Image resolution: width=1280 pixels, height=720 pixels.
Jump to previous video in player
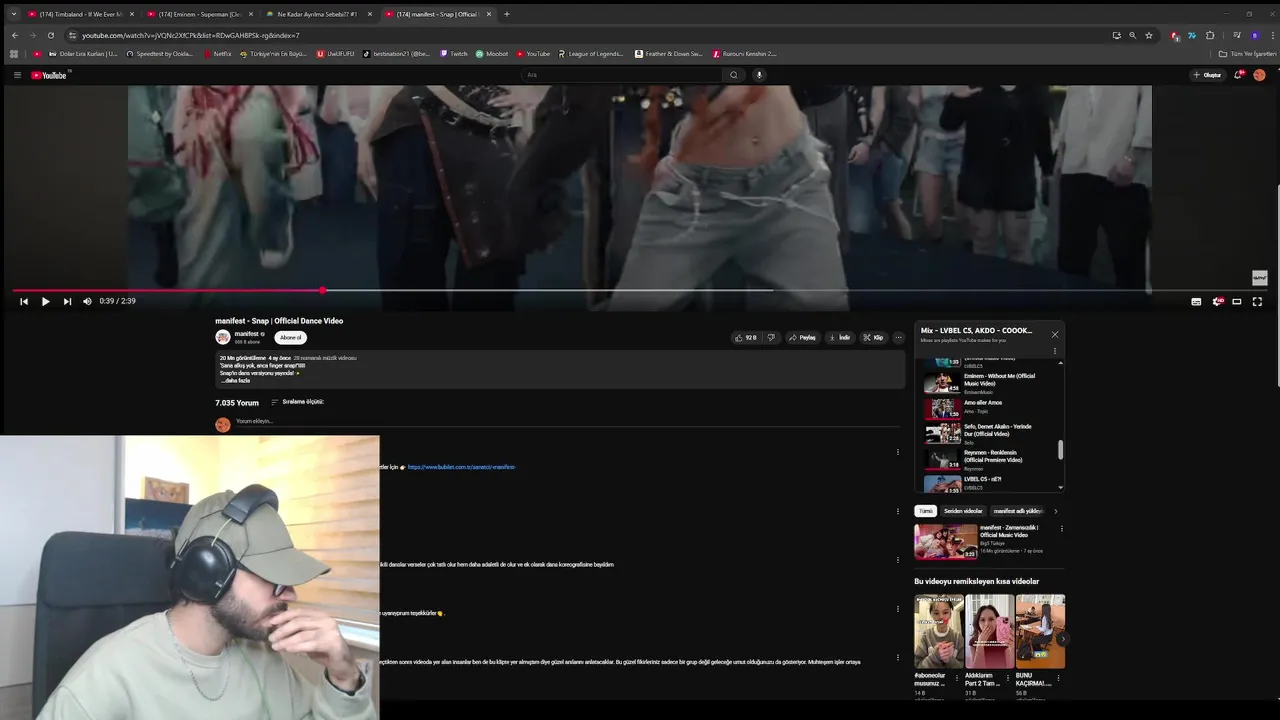tap(24, 301)
